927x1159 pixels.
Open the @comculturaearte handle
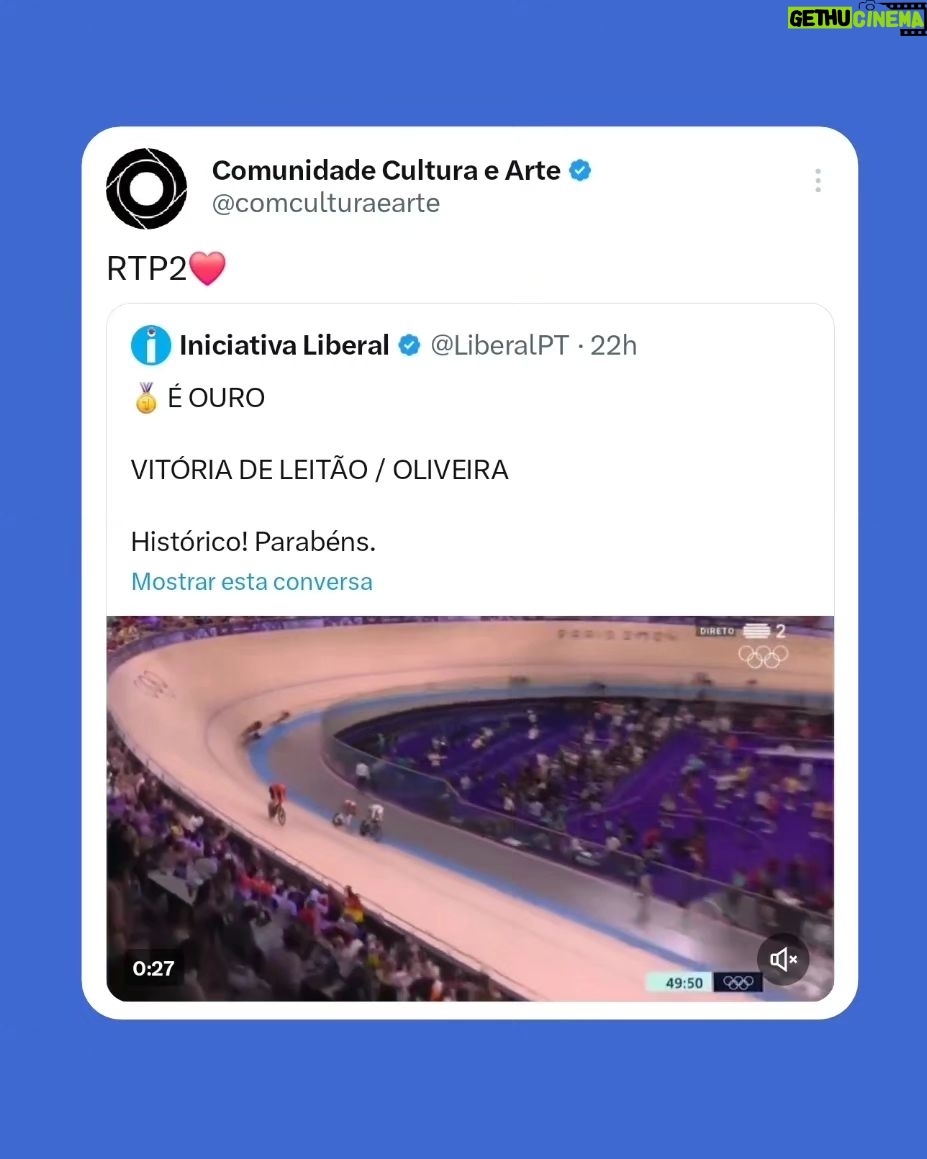[x=326, y=203]
